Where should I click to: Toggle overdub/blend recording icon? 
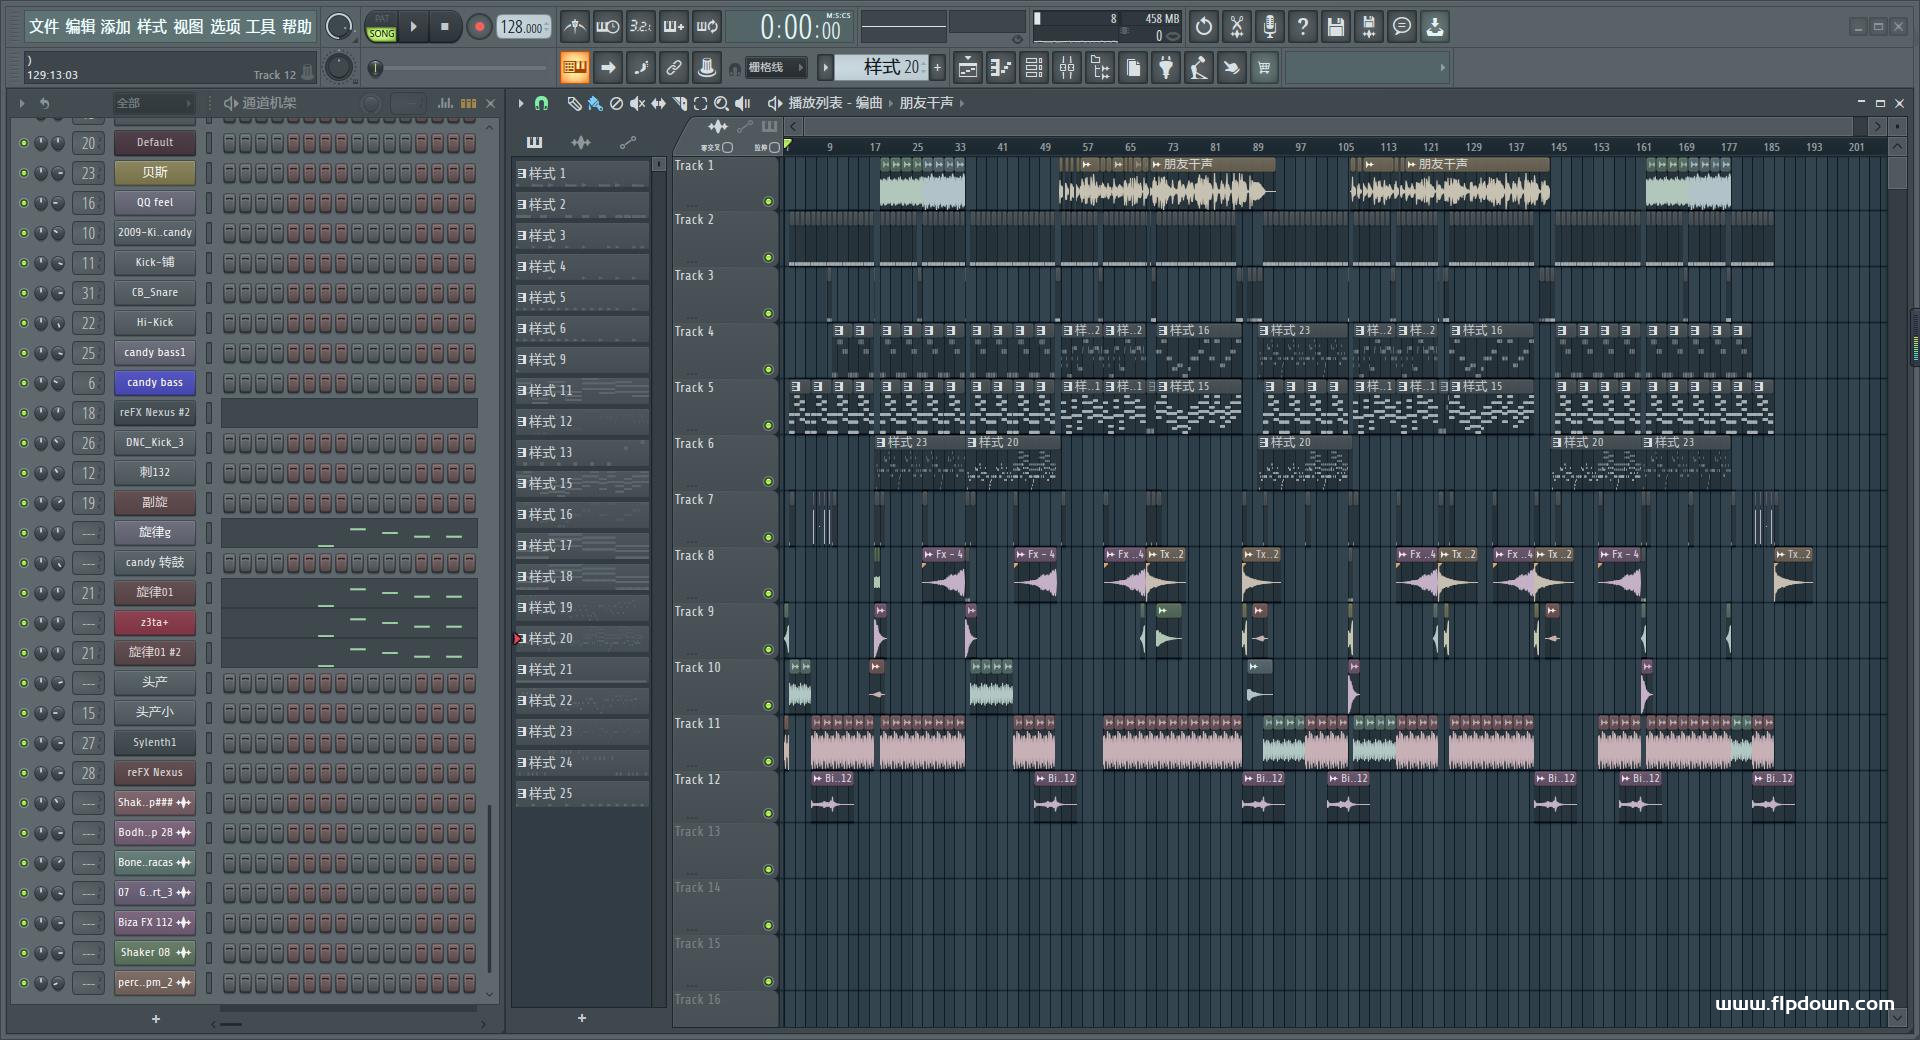click(674, 27)
